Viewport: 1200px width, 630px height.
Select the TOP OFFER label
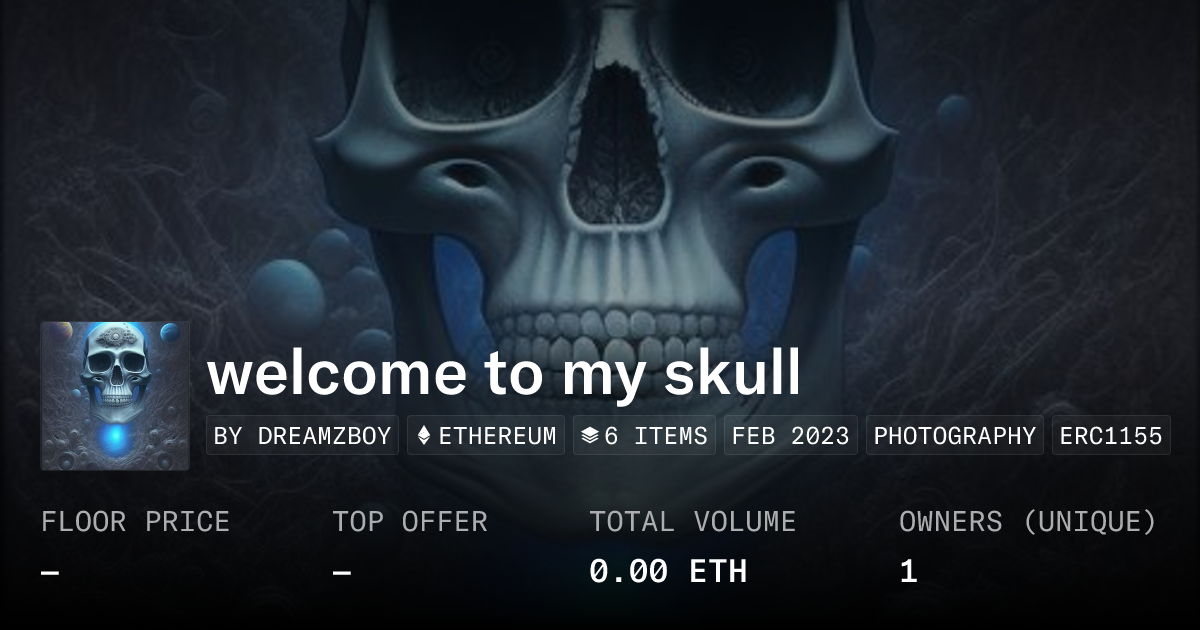(410, 522)
